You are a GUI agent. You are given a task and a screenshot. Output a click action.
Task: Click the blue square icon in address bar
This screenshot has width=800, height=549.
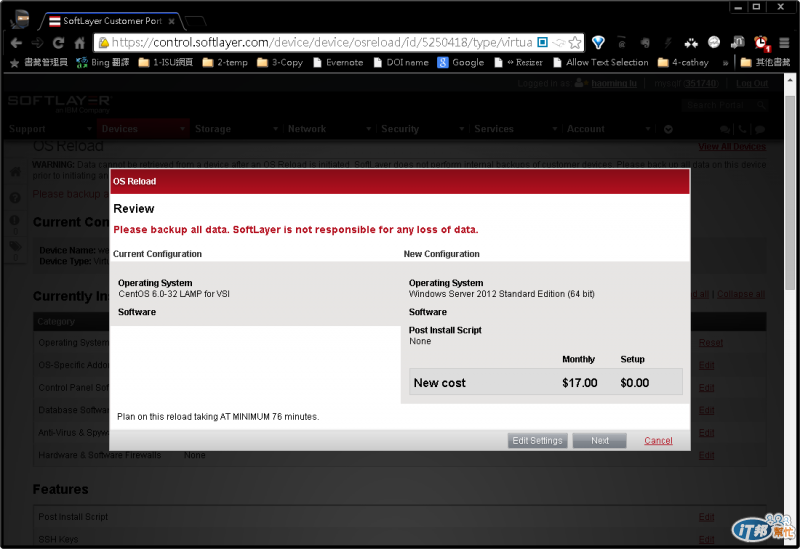click(543, 42)
